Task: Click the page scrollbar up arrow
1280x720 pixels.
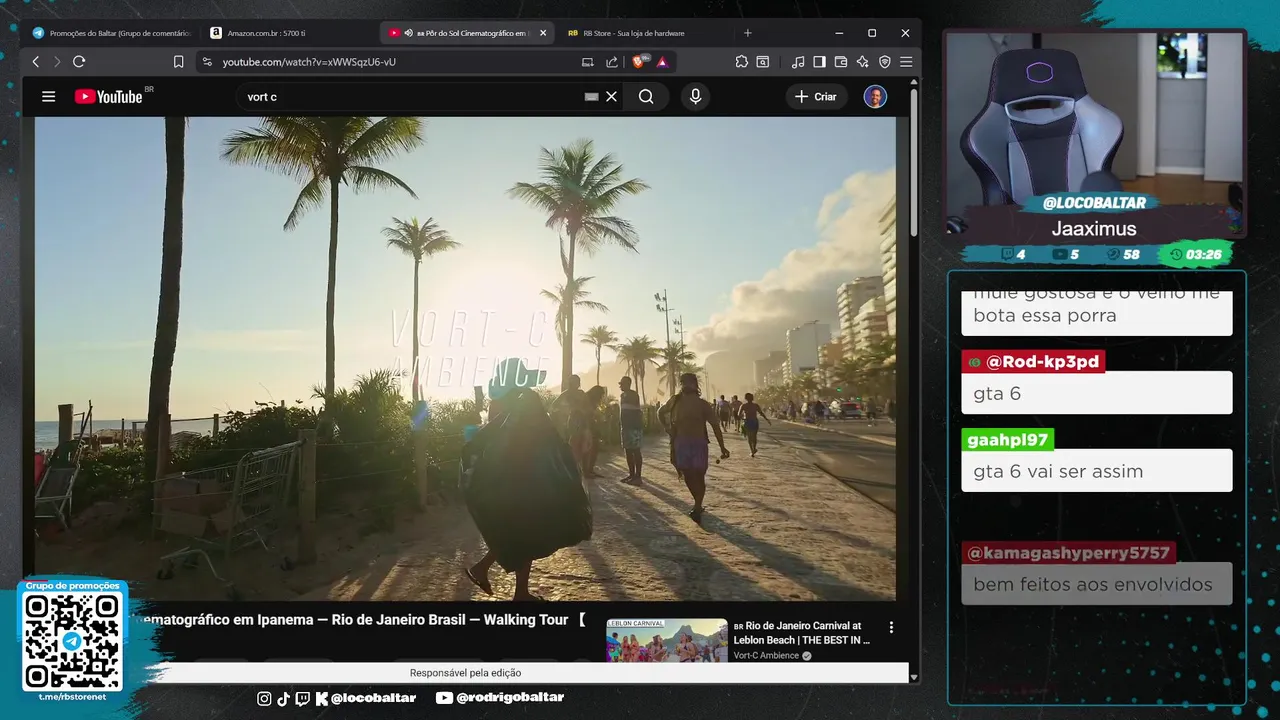Action: point(914,82)
